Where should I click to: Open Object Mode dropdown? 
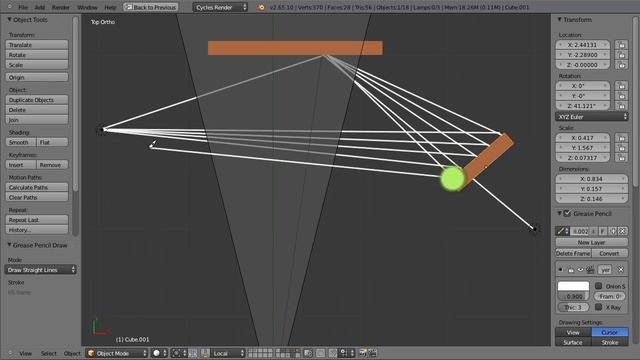[117, 353]
